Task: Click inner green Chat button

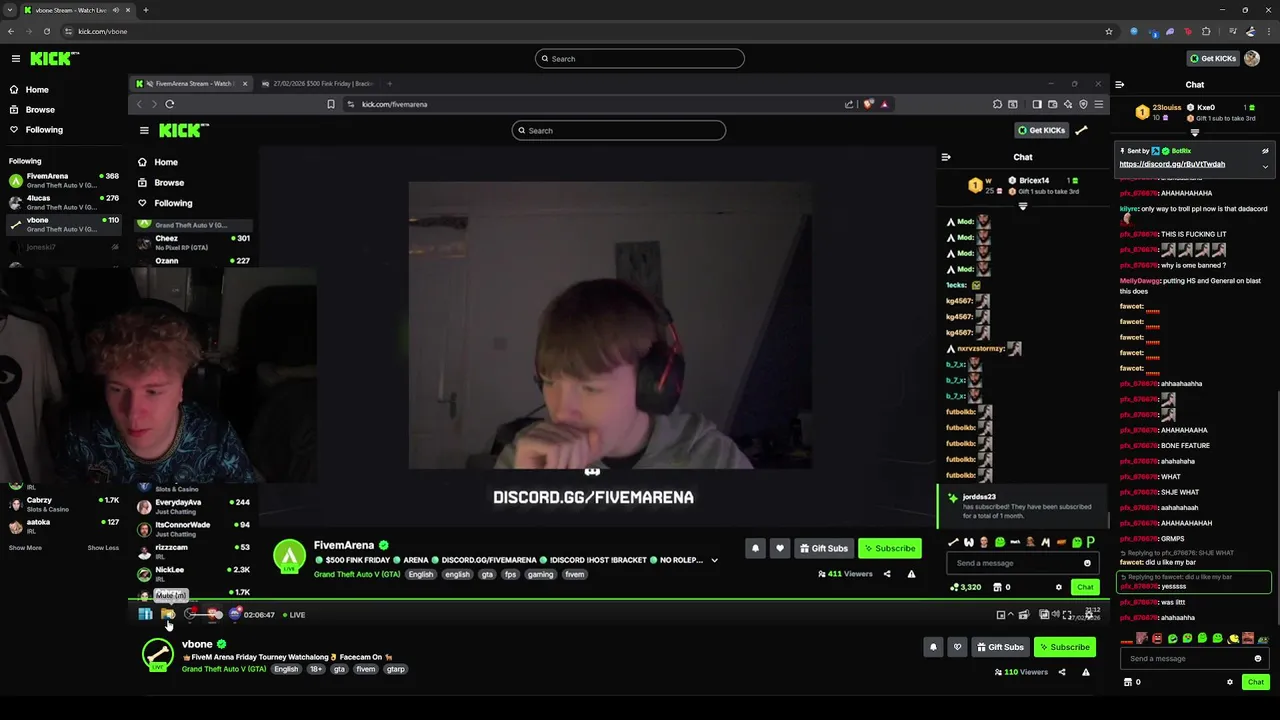Action: point(1085,587)
